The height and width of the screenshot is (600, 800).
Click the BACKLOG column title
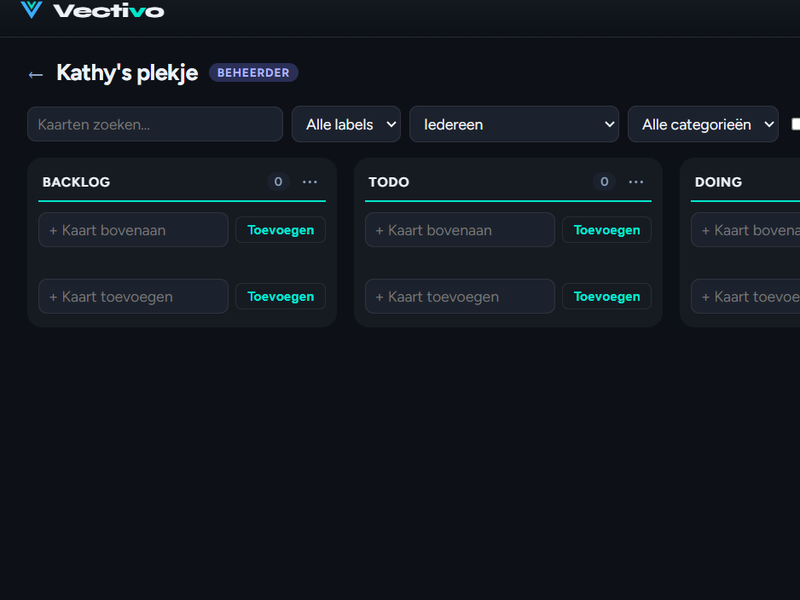point(76,182)
